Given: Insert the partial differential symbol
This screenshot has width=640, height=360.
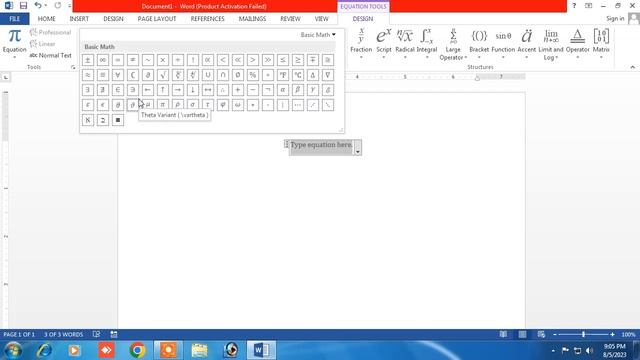Looking at the screenshot, I should coord(148,75).
